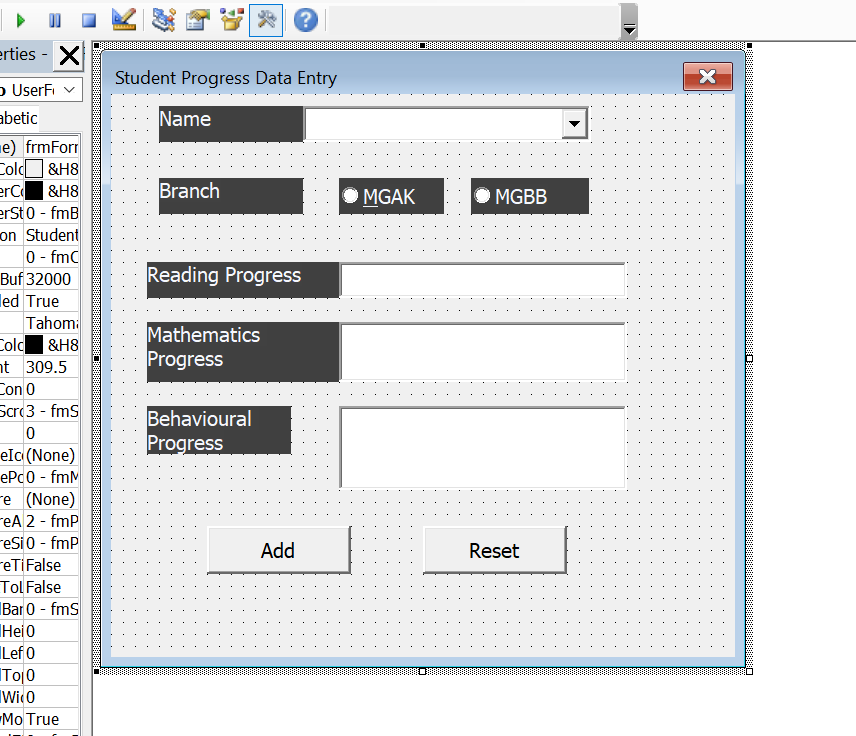Select the 32000 property value

click(52, 279)
